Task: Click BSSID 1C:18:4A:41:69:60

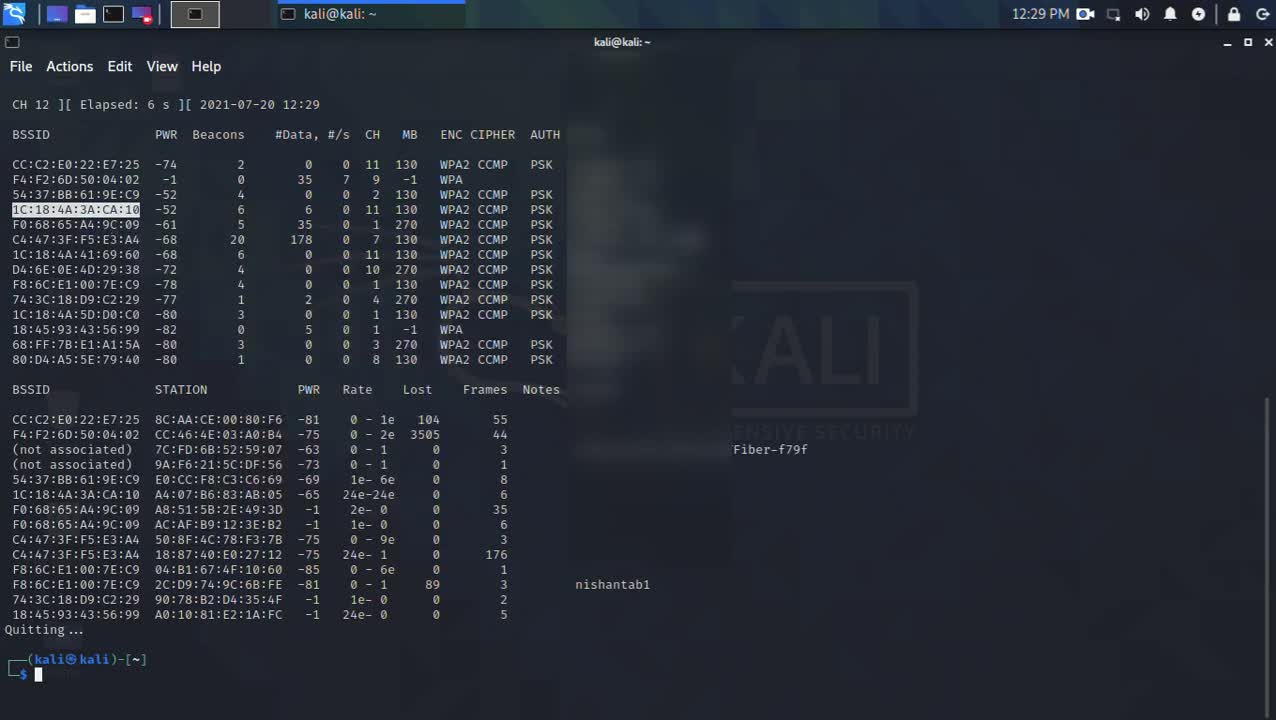Action: pyautogui.click(x=76, y=255)
